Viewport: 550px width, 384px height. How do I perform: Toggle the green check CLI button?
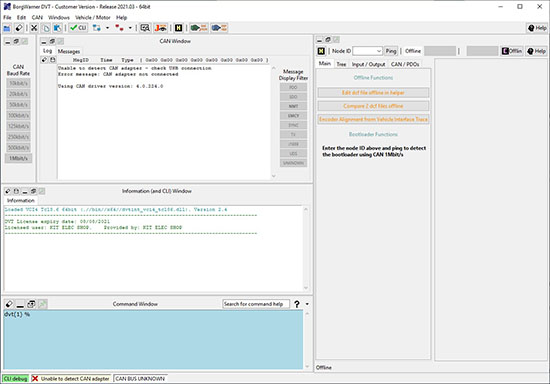point(78,28)
